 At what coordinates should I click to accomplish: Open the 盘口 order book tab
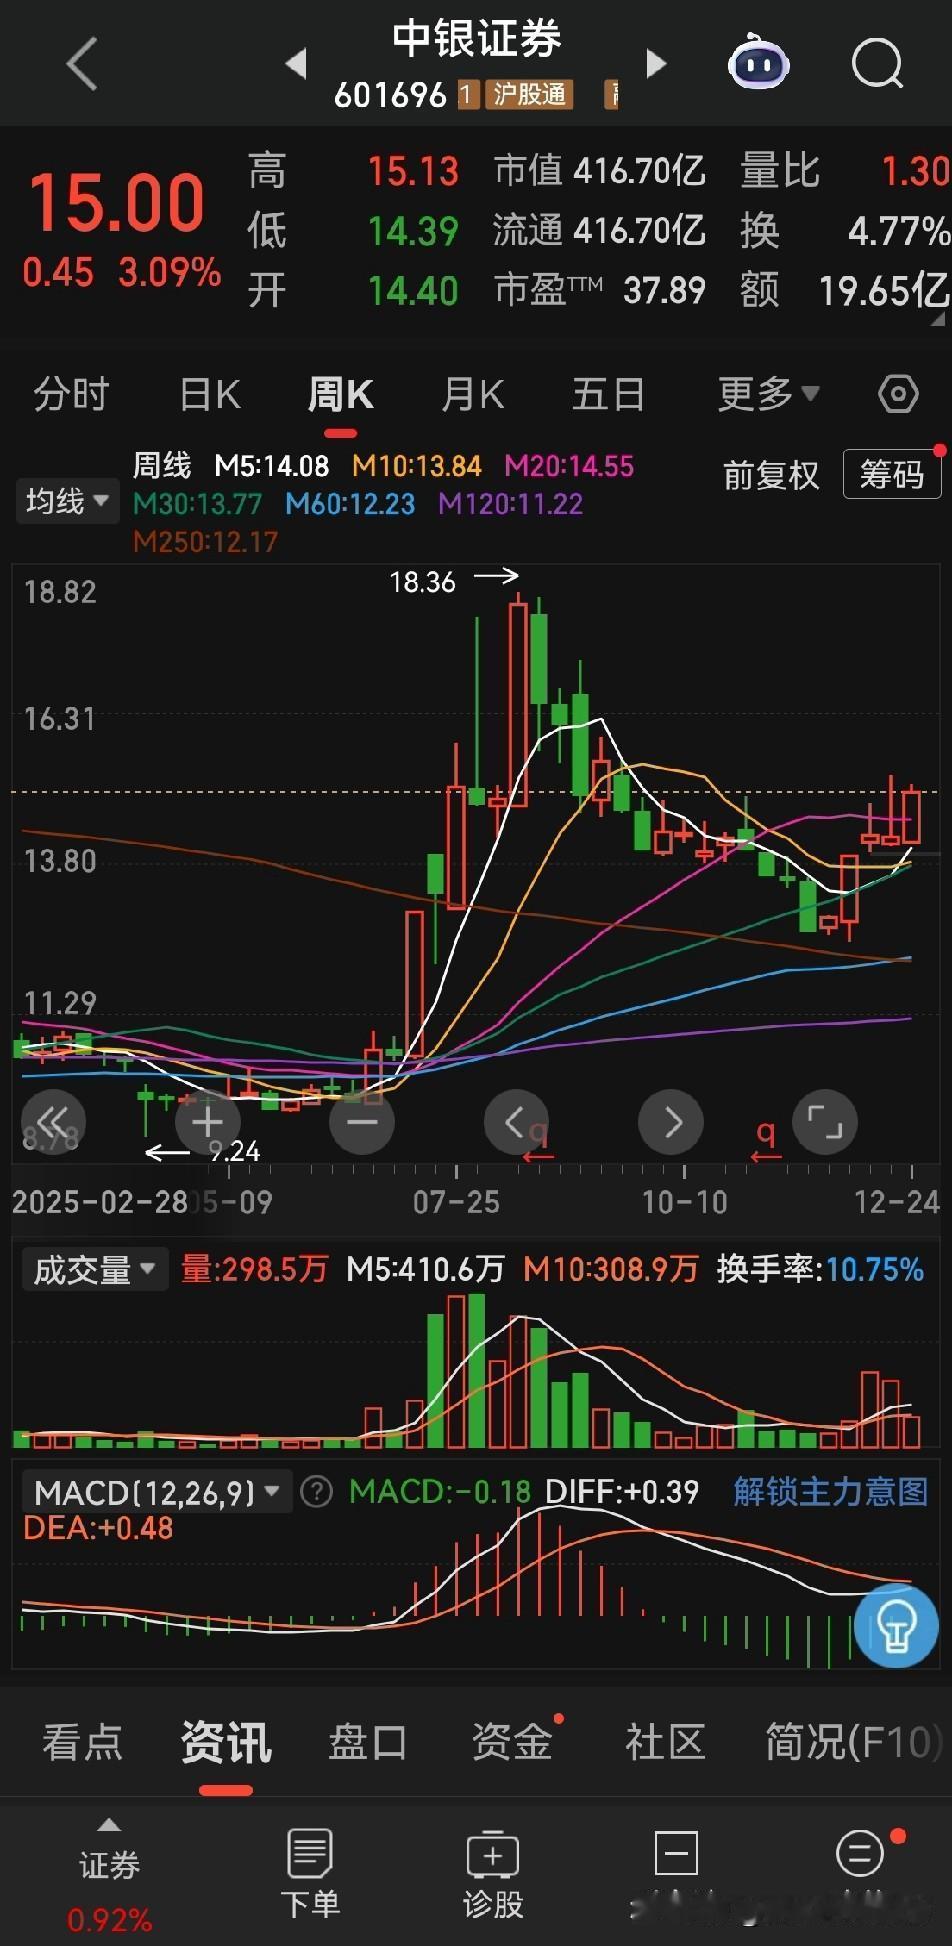coord(368,1742)
